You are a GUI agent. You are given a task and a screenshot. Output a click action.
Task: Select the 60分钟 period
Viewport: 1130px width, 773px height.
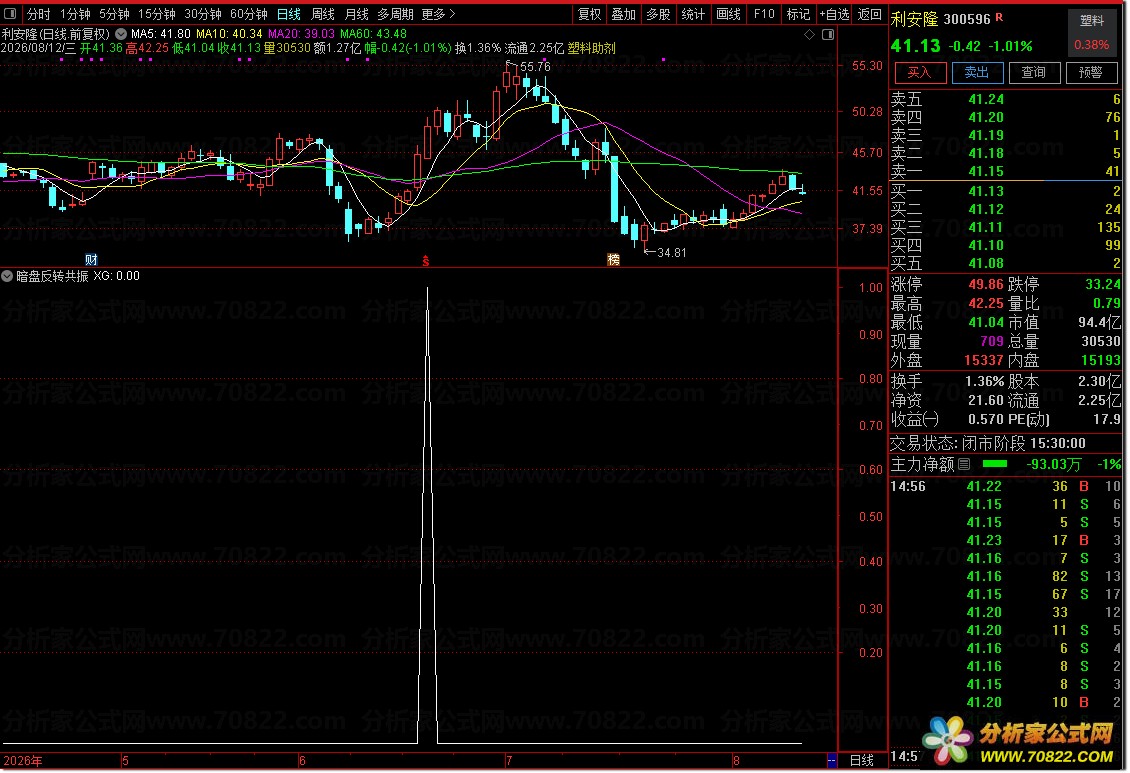(249, 14)
